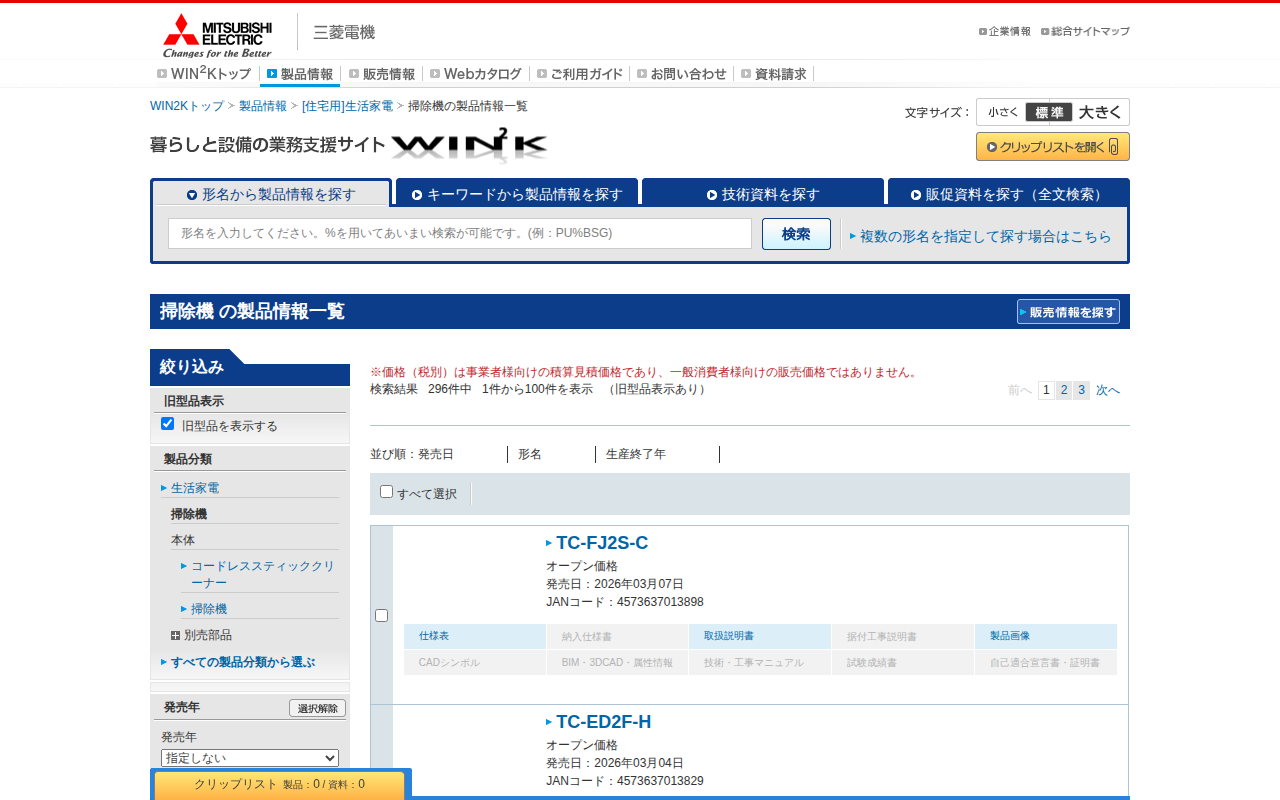1280x800 pixels.
Task: Click the 販売情報を探す arrow button
Action: point(1069,311)
